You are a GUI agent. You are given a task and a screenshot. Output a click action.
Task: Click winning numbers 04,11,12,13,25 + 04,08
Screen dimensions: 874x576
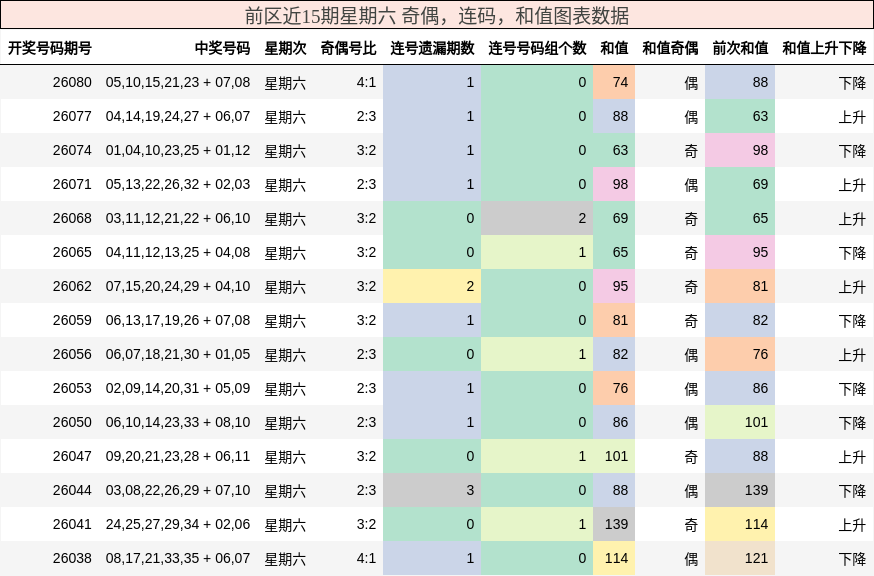click(178, 253)
